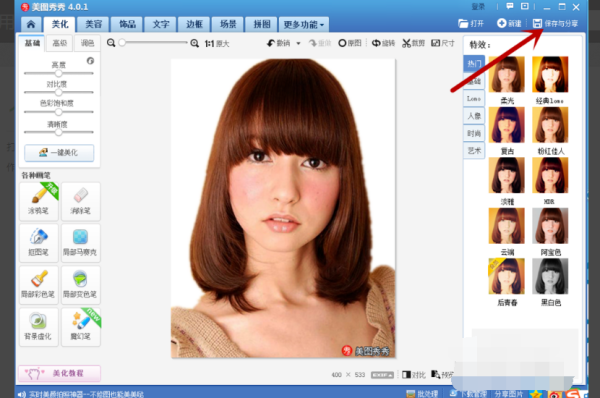Expand the 更多功能 dropdown
This screenshot has width=600, height=398.
(x=304, y=24)
